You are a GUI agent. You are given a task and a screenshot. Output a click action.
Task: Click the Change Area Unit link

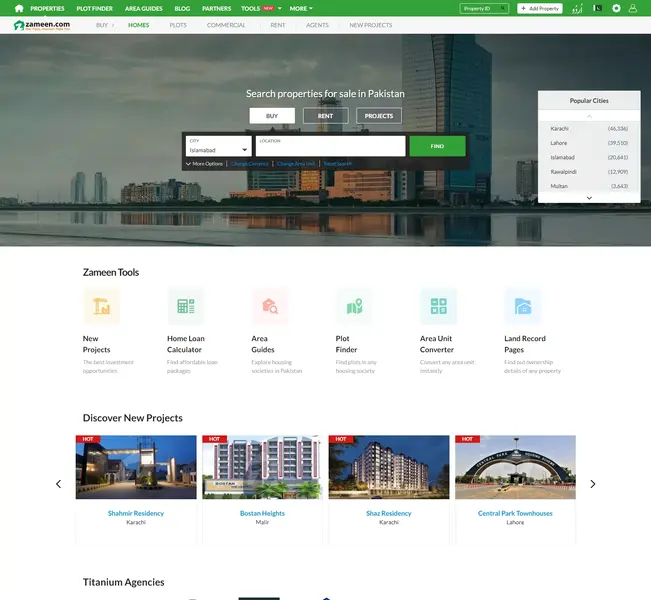pyautogui.click(x=296, y=164)
